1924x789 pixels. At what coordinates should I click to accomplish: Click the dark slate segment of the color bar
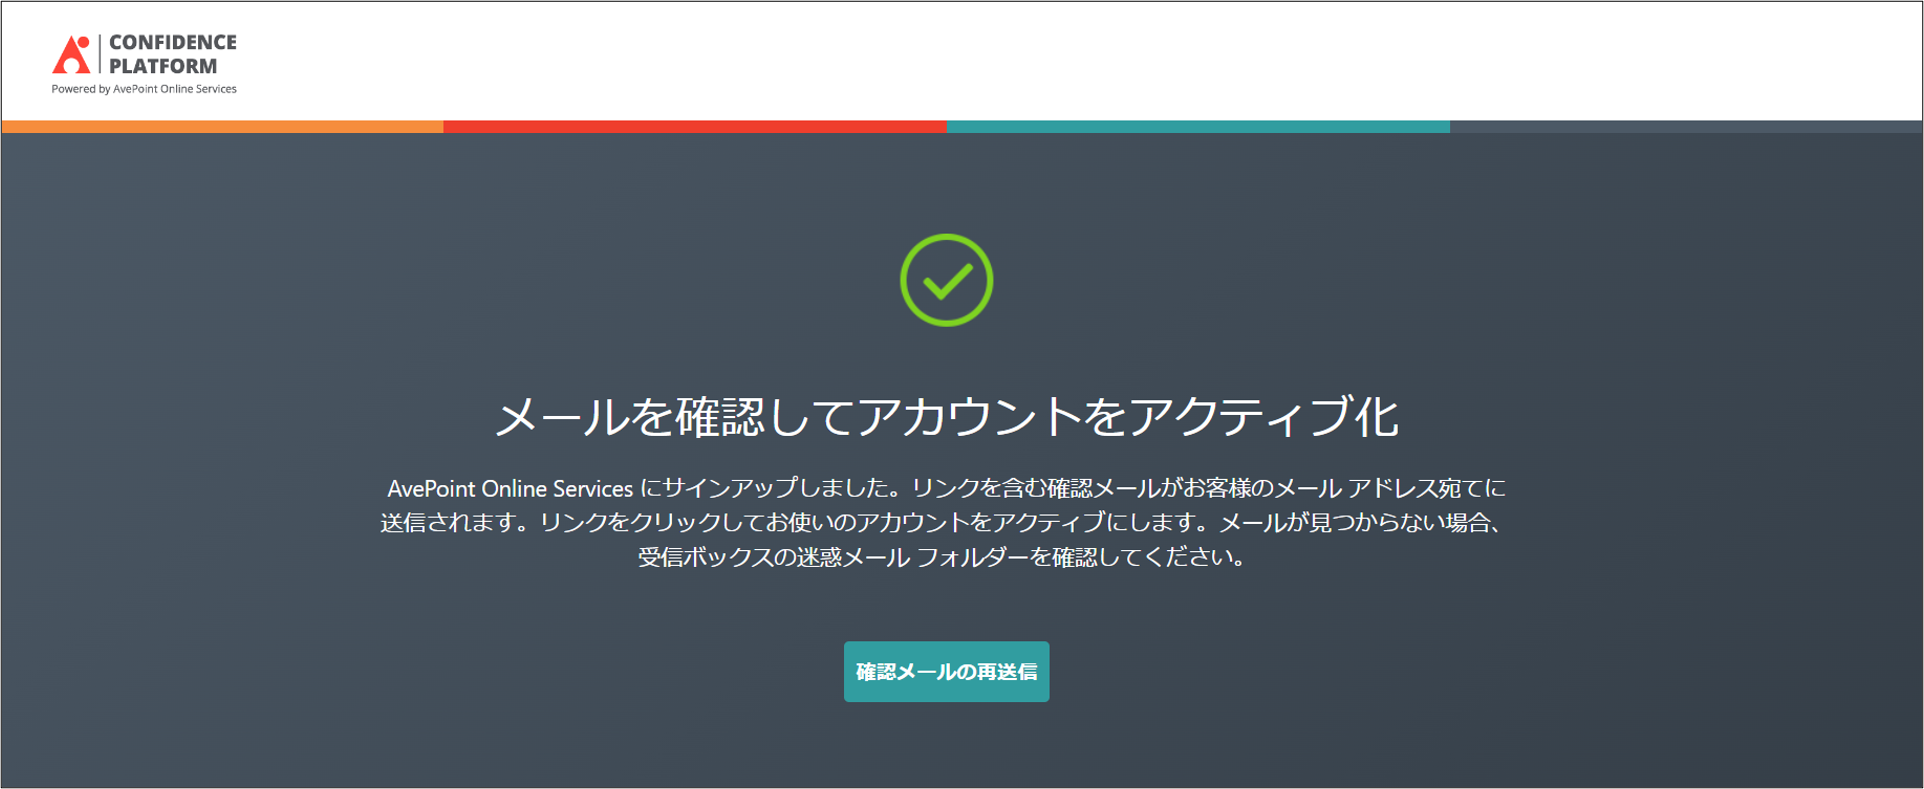coord(1685,127)
